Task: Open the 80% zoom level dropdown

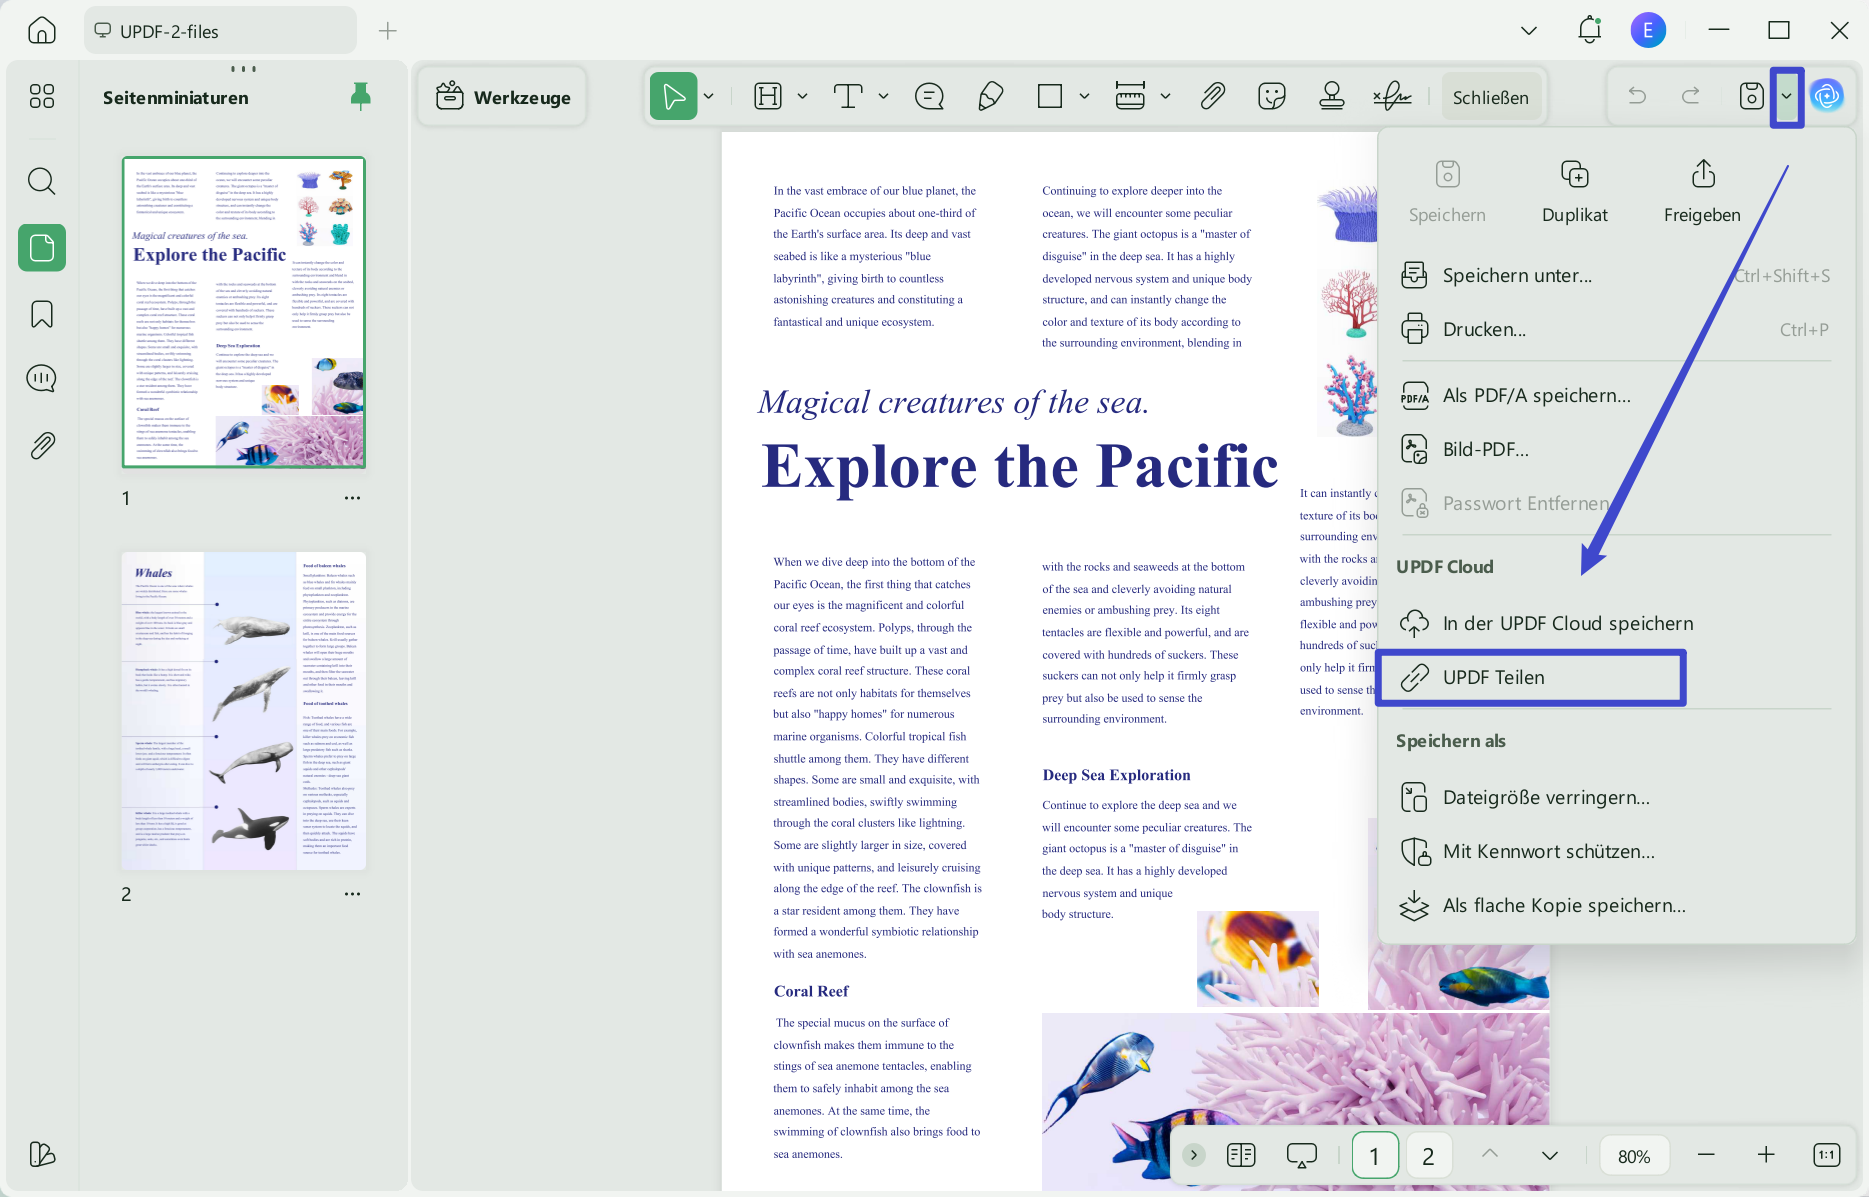Action: click(x=1634, y=1156)
